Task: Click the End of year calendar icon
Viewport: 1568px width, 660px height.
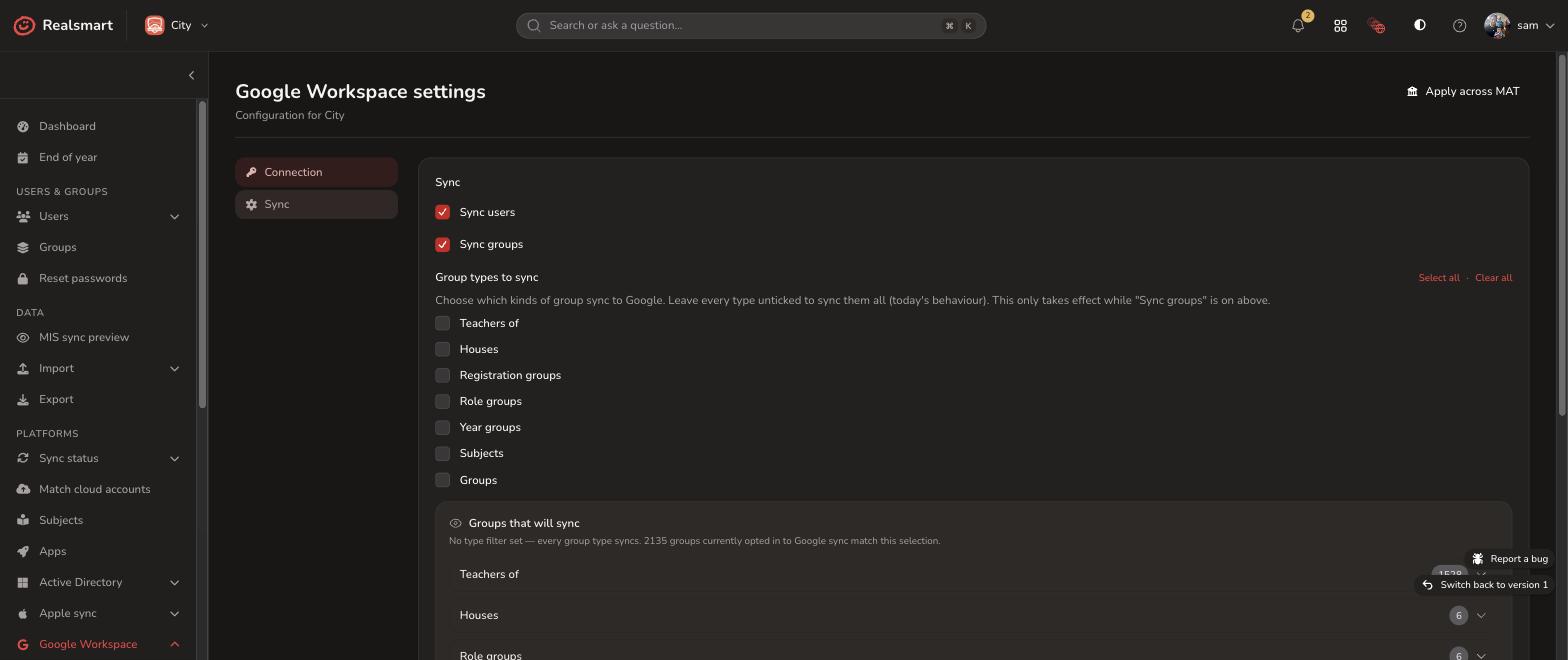Action: click(23, 157)
